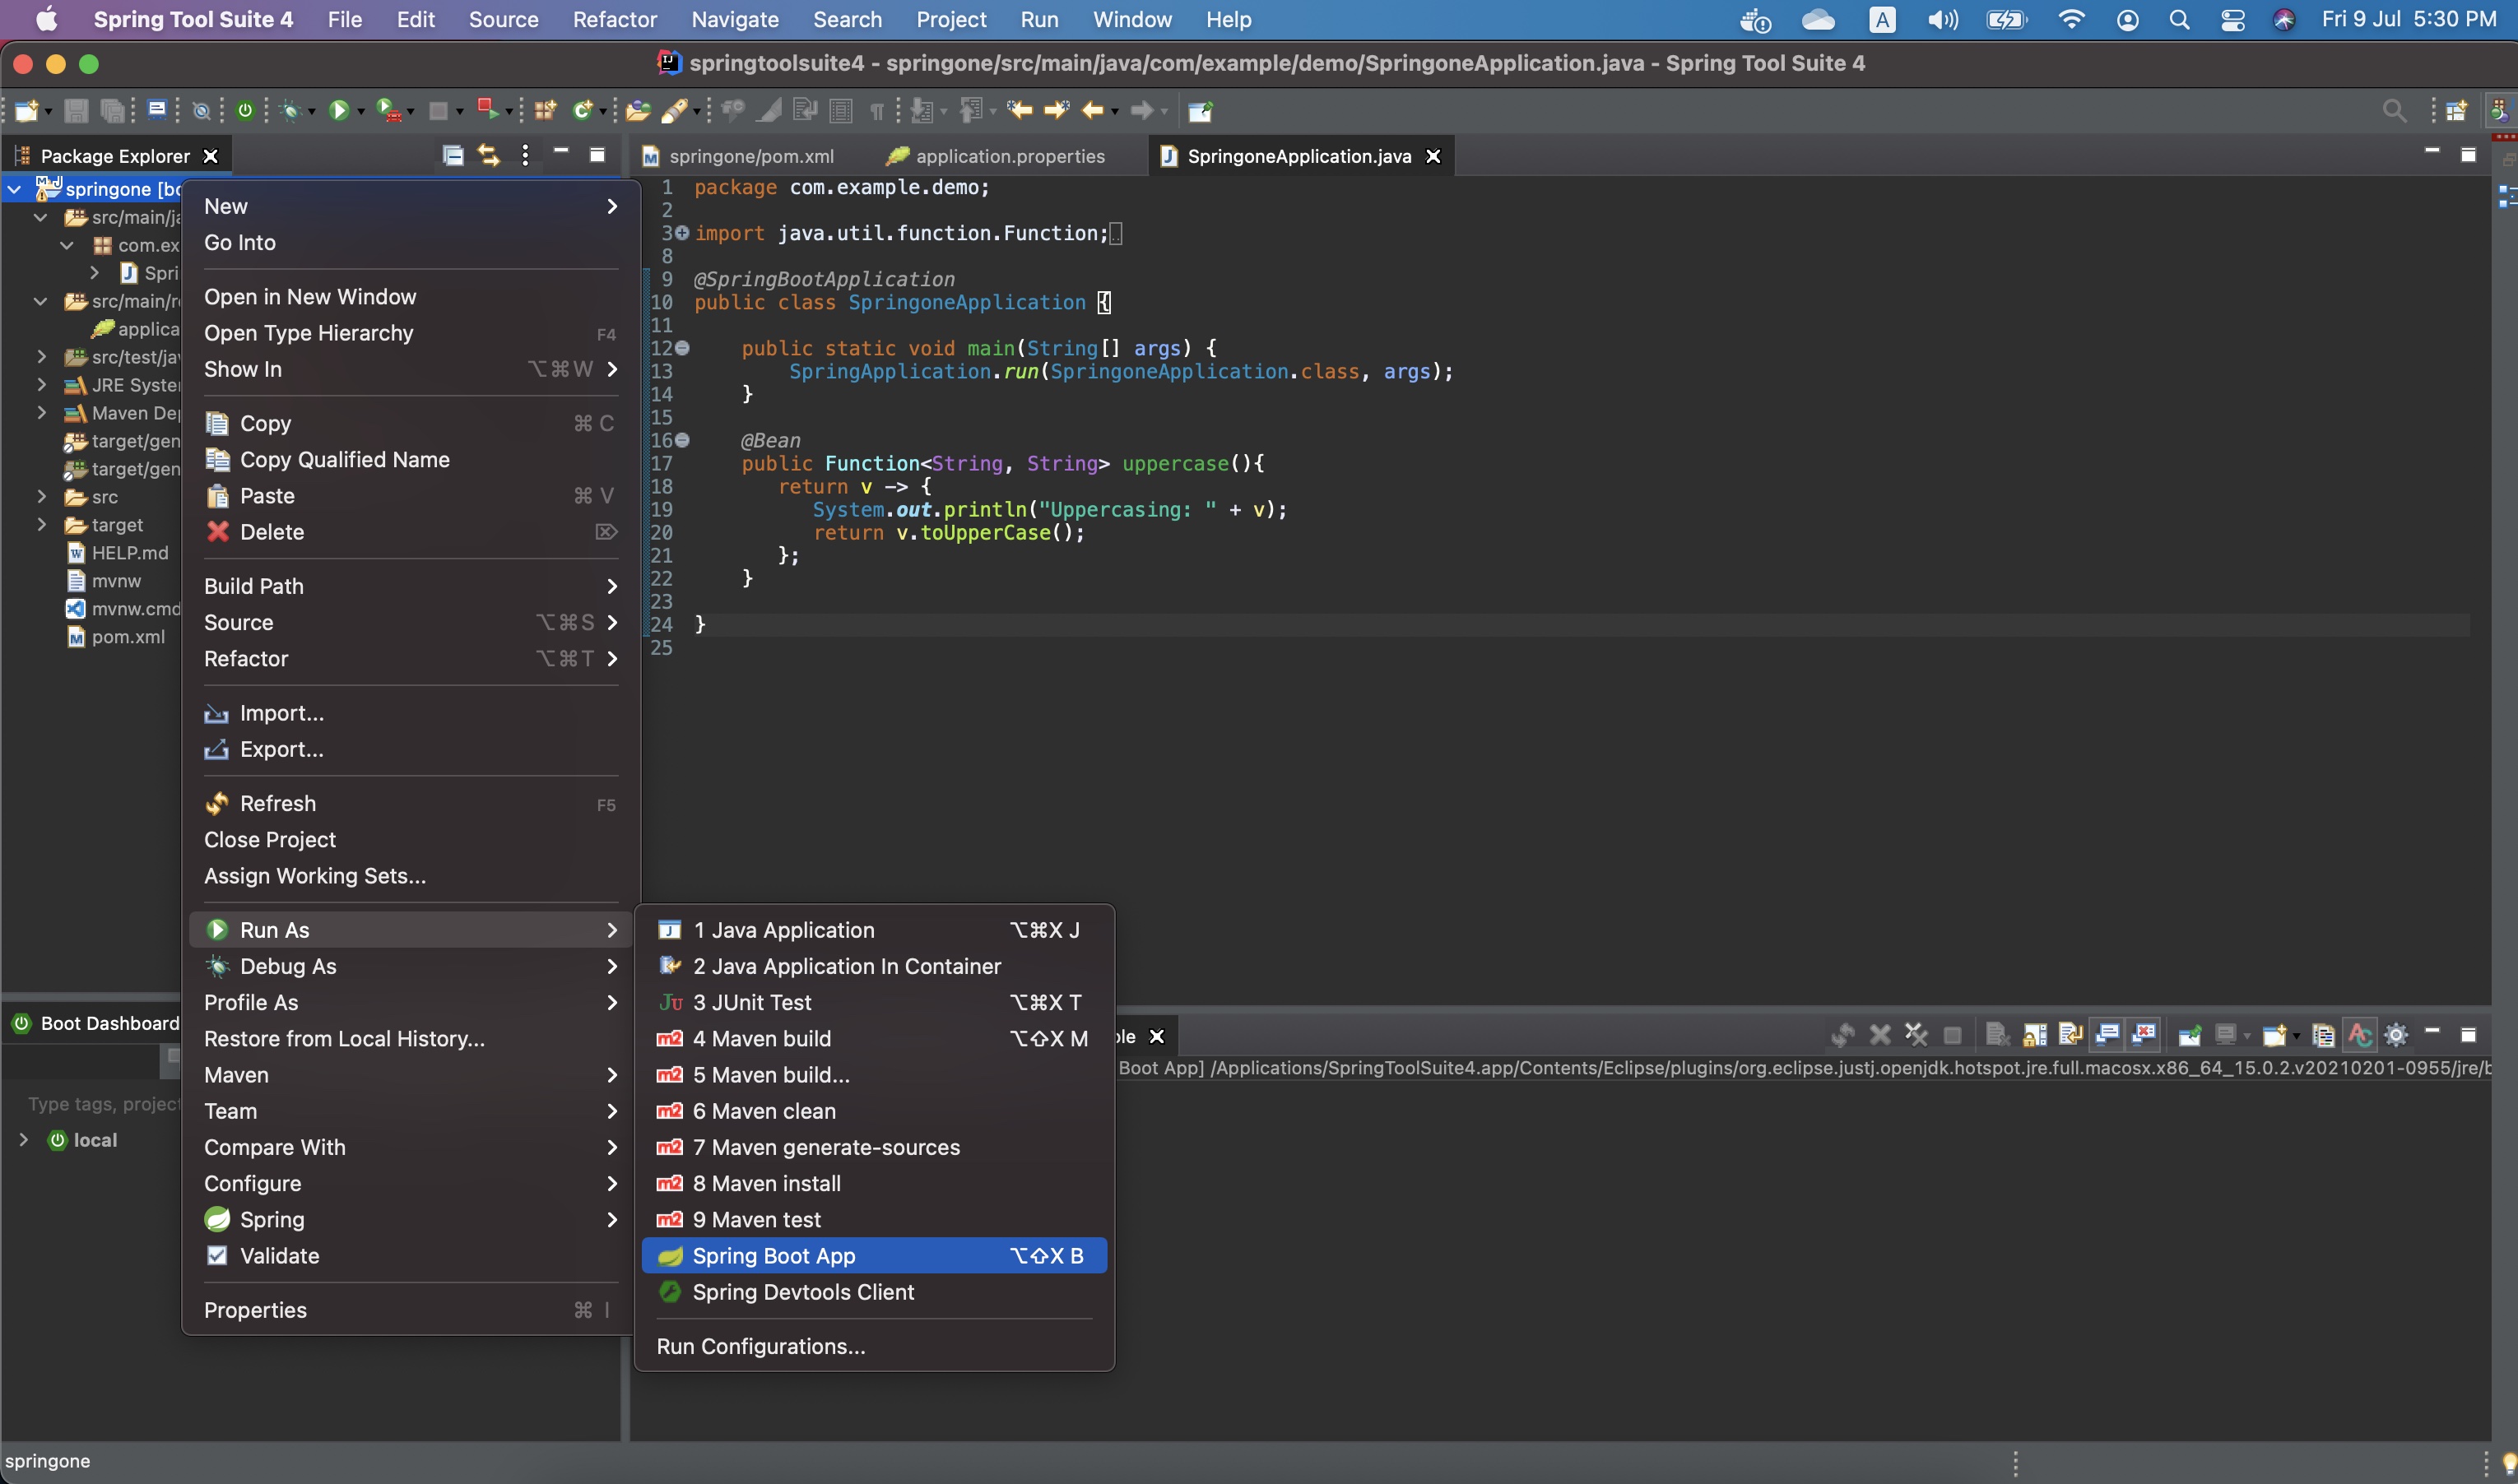Click the toolbar Search magnifier icon

(2393, 110)
